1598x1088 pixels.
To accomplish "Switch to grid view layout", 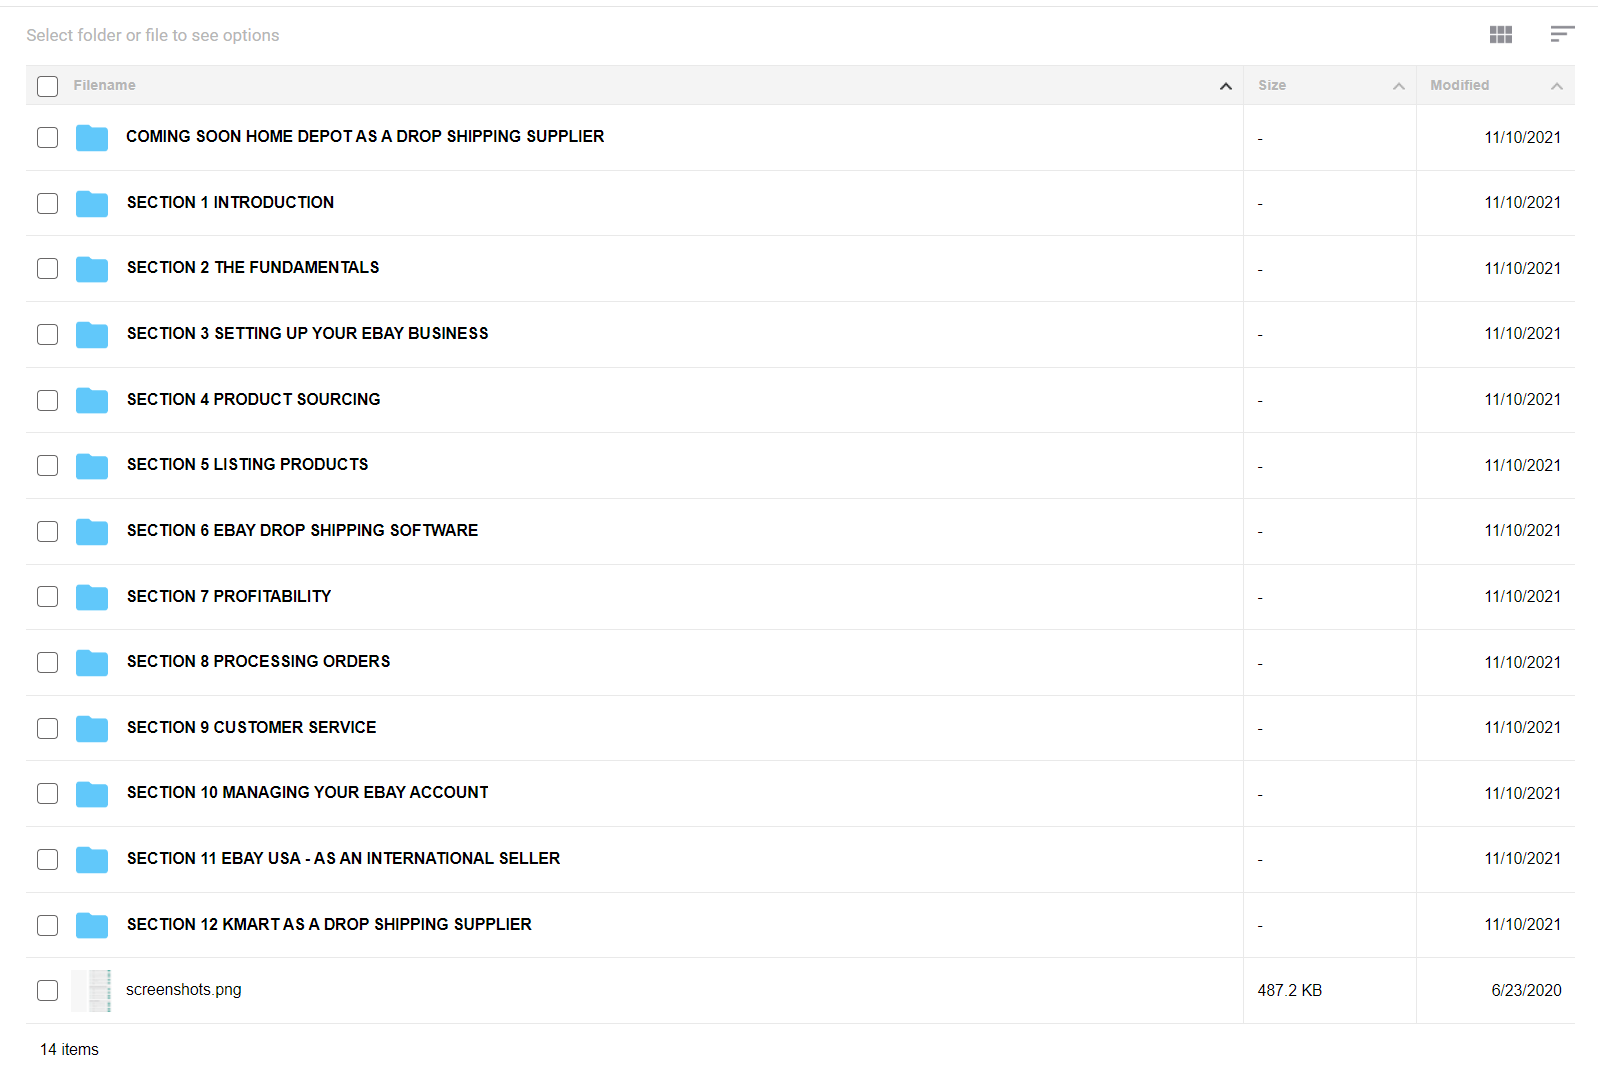I will tap(1500, 35).
